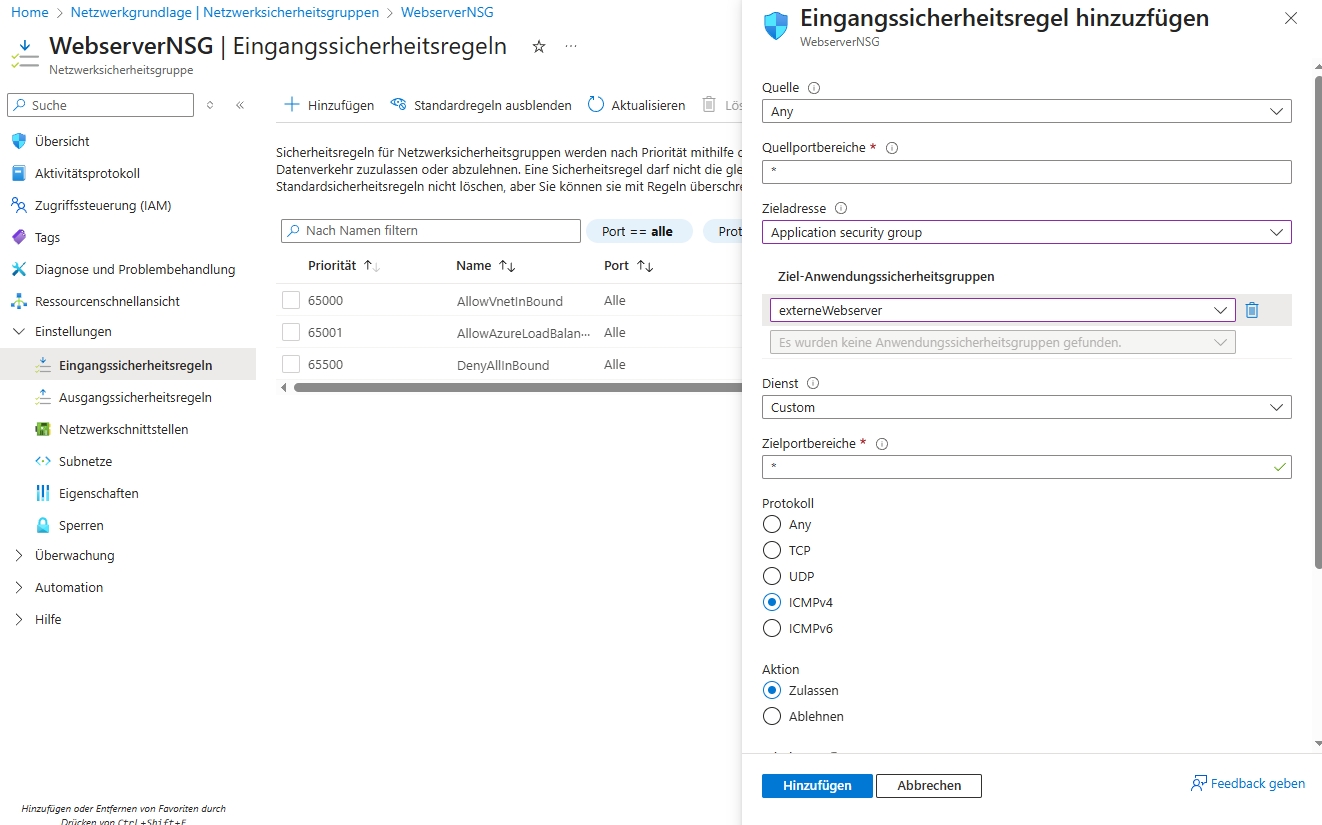Click the plus Hinzufügen toolbar icon

pyautogui.click(x=292, y=105)
